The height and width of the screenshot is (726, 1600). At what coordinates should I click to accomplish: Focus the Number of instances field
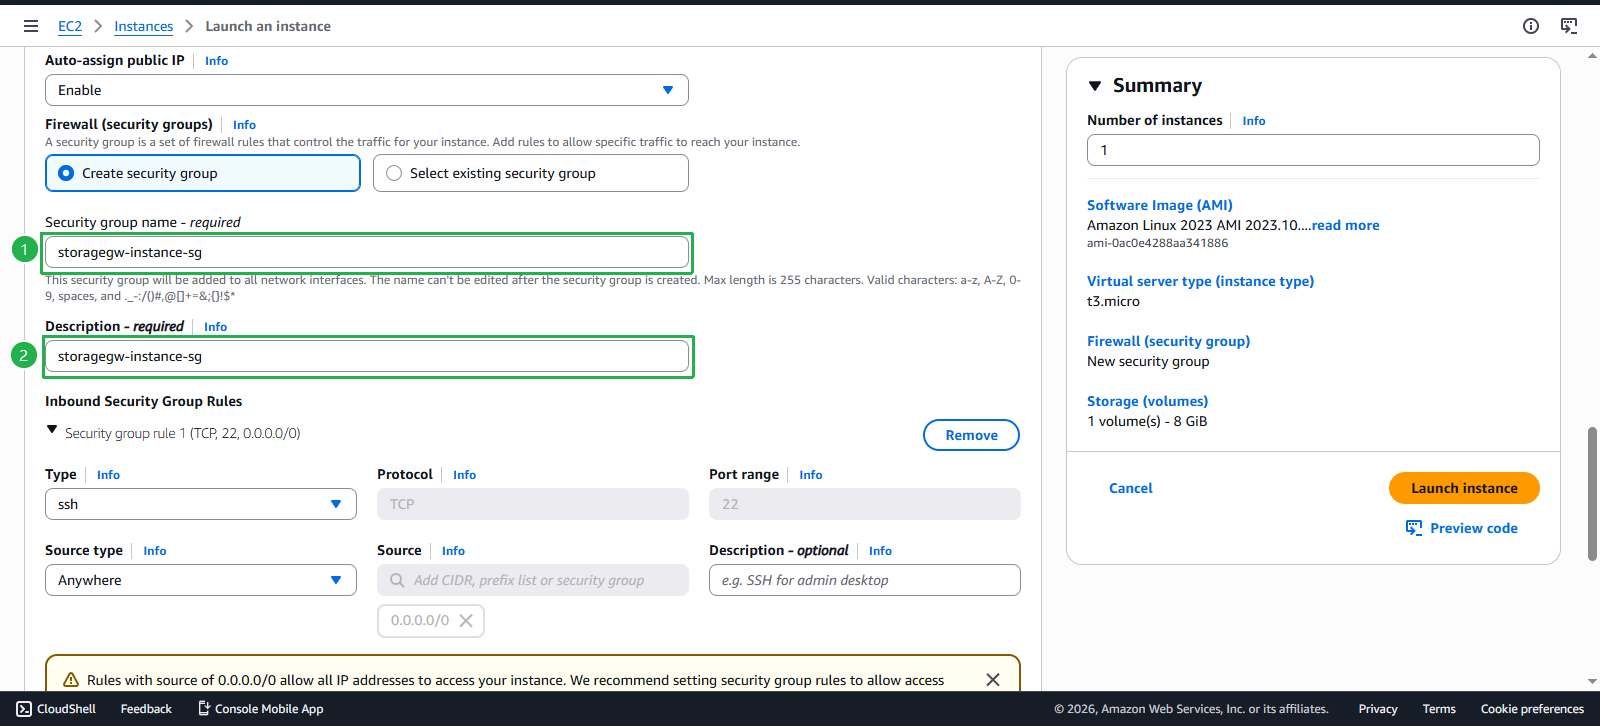pyautogui.click(x=1313, y=150)
